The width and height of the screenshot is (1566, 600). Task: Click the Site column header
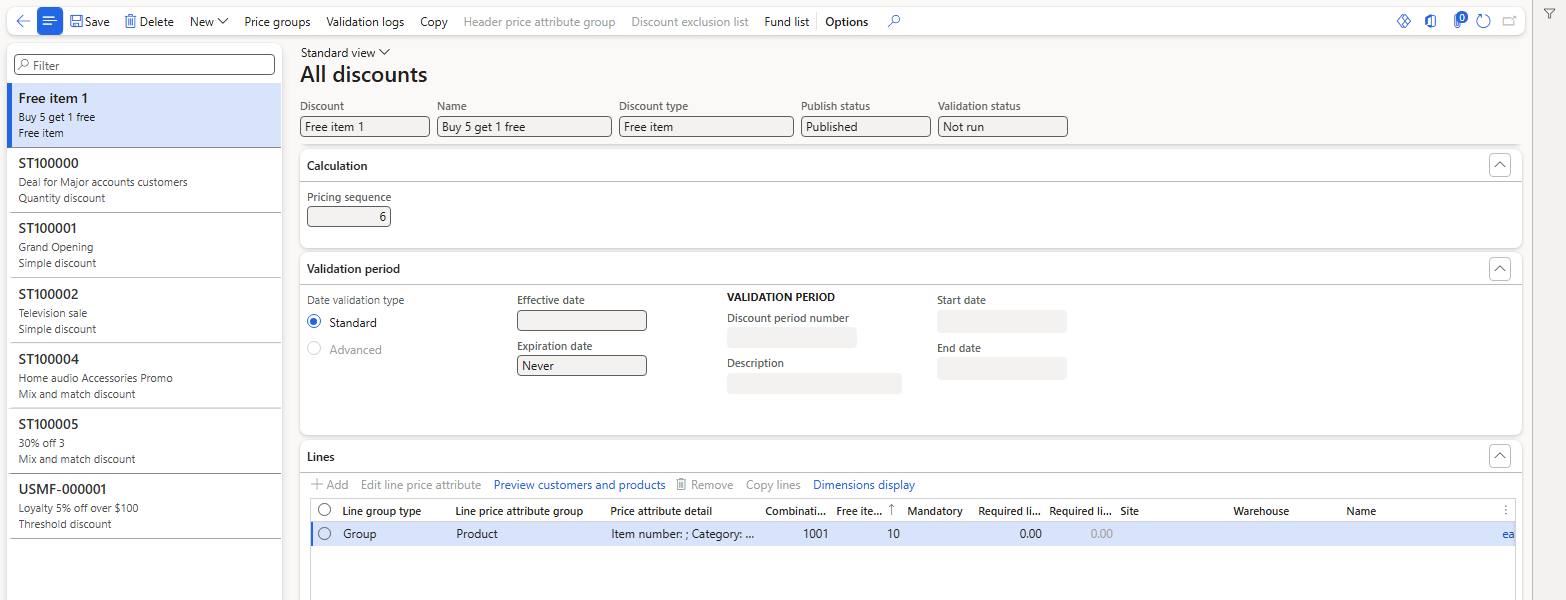pyautogui.click(x=1130, y=511)
